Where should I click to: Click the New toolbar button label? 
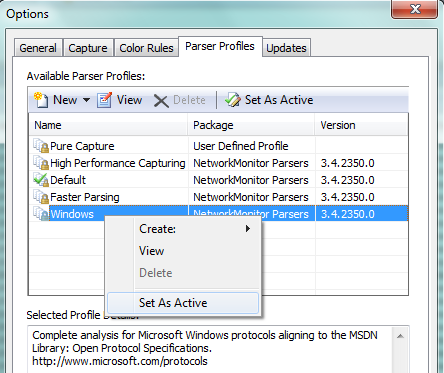(65, 100)
